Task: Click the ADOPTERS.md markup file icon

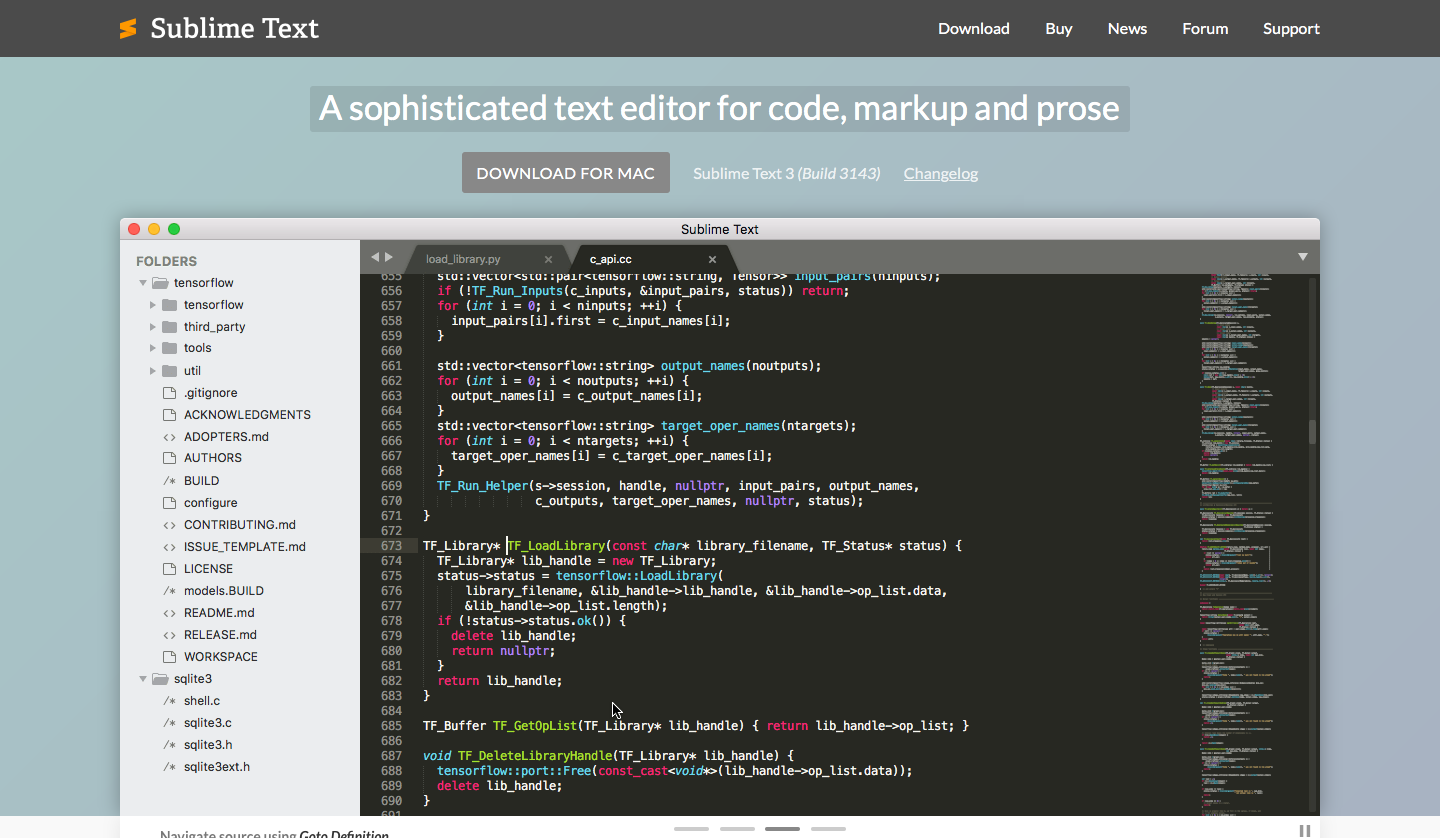Action: click(x=169, y=437)
